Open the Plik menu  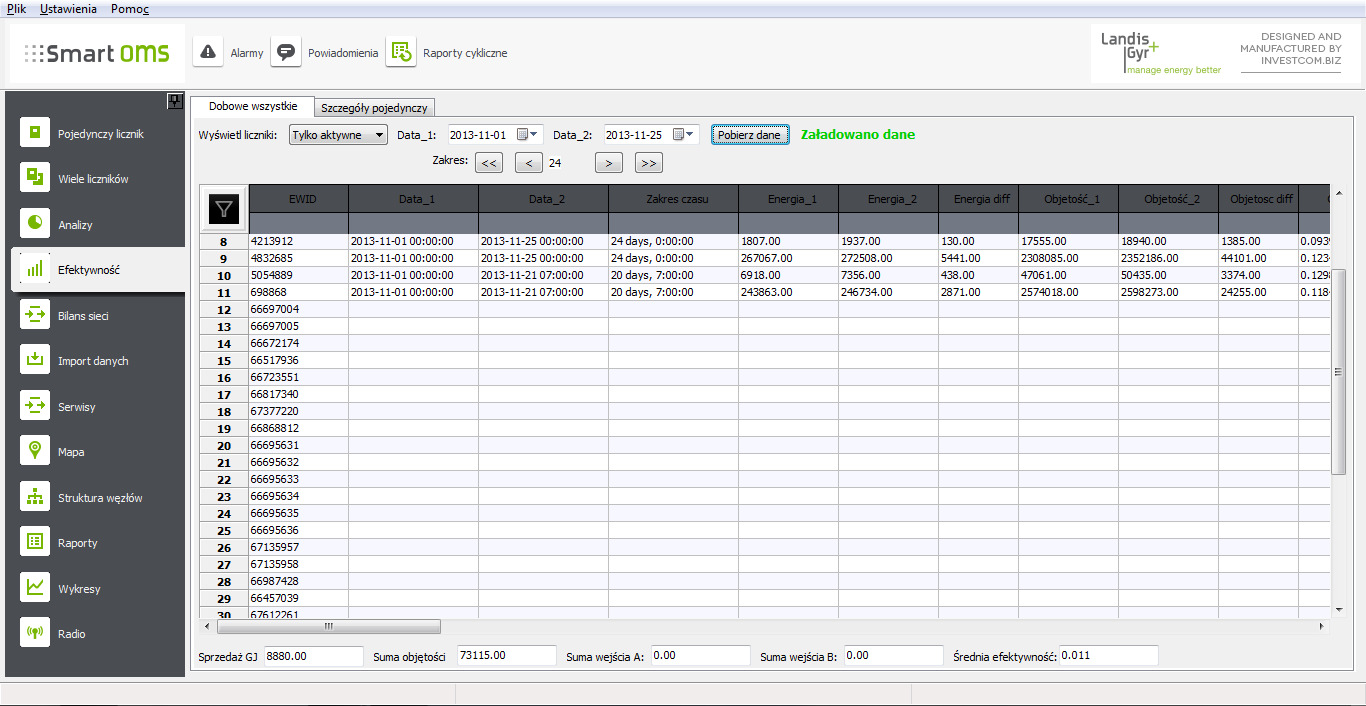tap(16, 9)
